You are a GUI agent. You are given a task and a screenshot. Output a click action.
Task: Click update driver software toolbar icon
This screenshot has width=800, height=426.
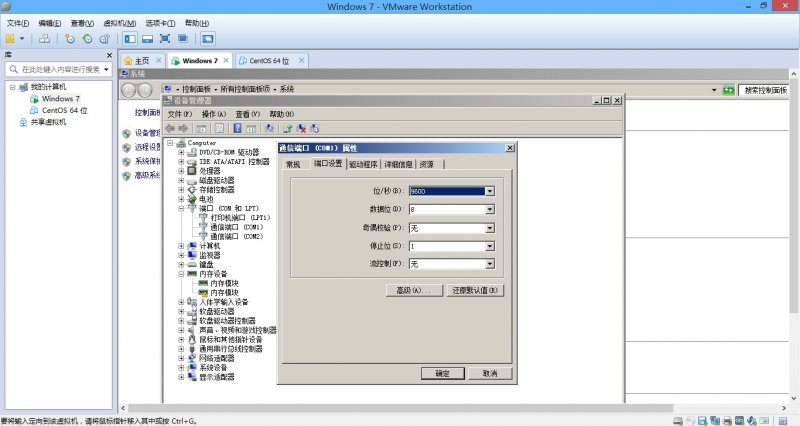click(288, 129)
